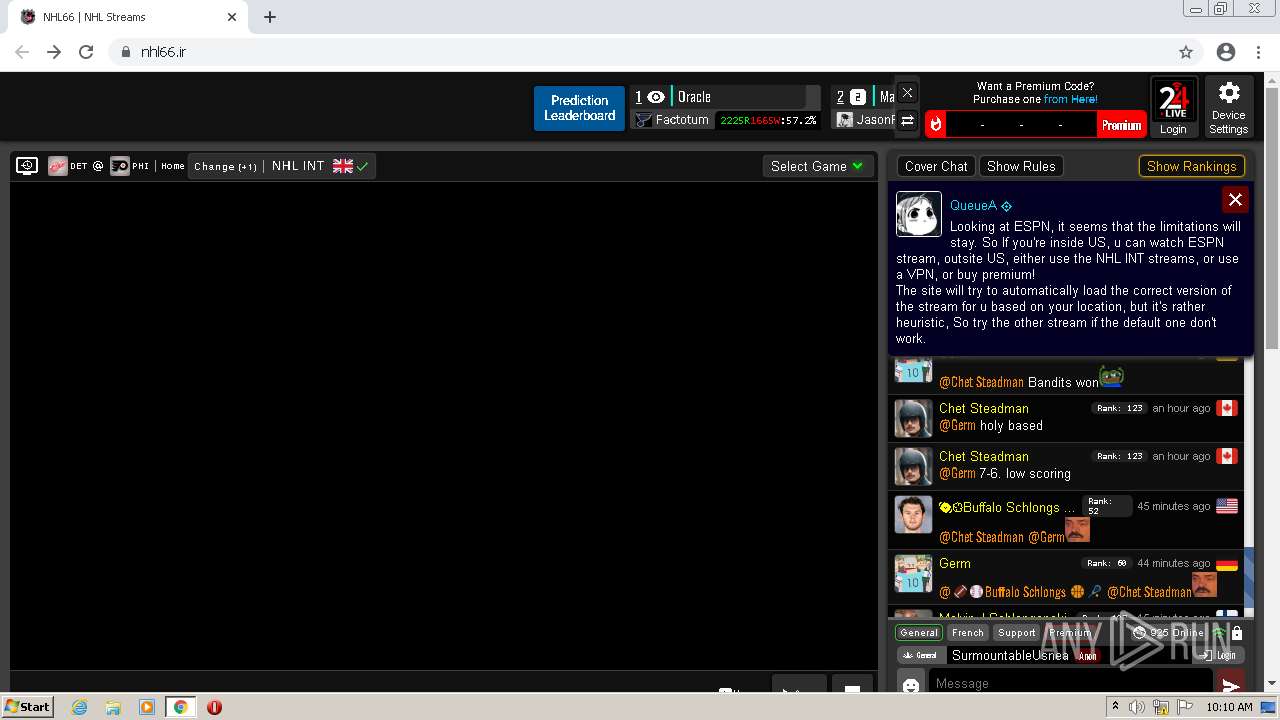The image size is (1280, 720).
Task: Click the 925 Online counter
Action: 1168,633
